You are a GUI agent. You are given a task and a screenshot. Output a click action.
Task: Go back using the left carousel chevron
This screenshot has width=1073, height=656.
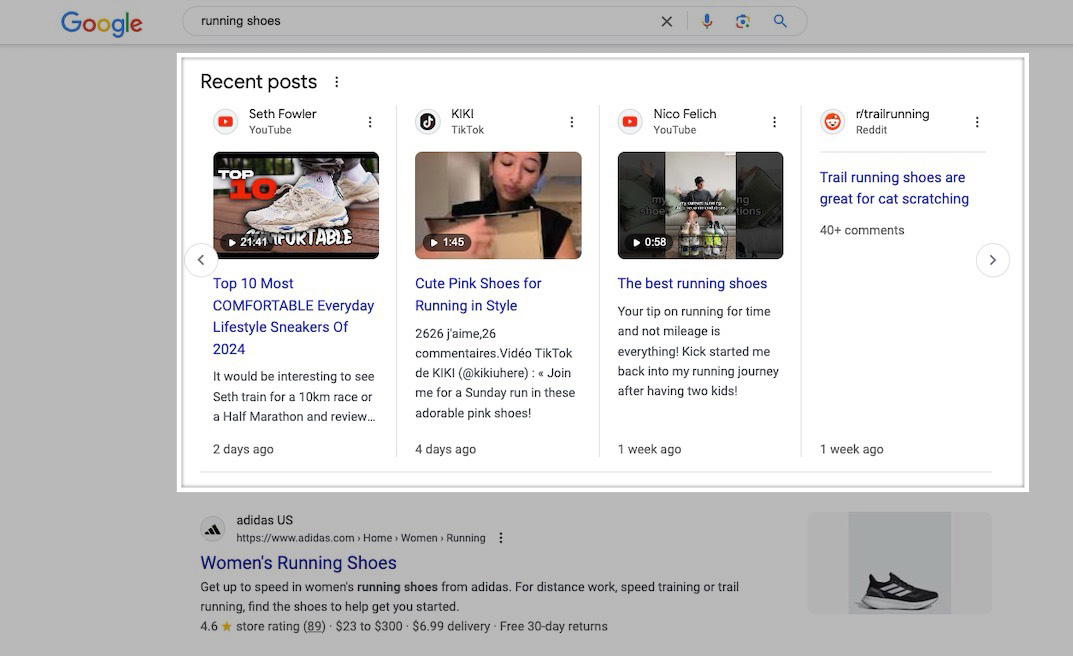click(201, 259)
